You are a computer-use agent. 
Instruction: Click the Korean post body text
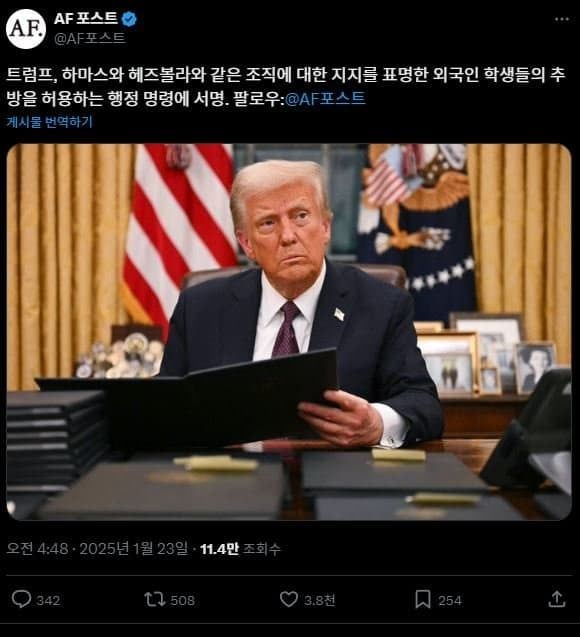(x=286, y=87)
